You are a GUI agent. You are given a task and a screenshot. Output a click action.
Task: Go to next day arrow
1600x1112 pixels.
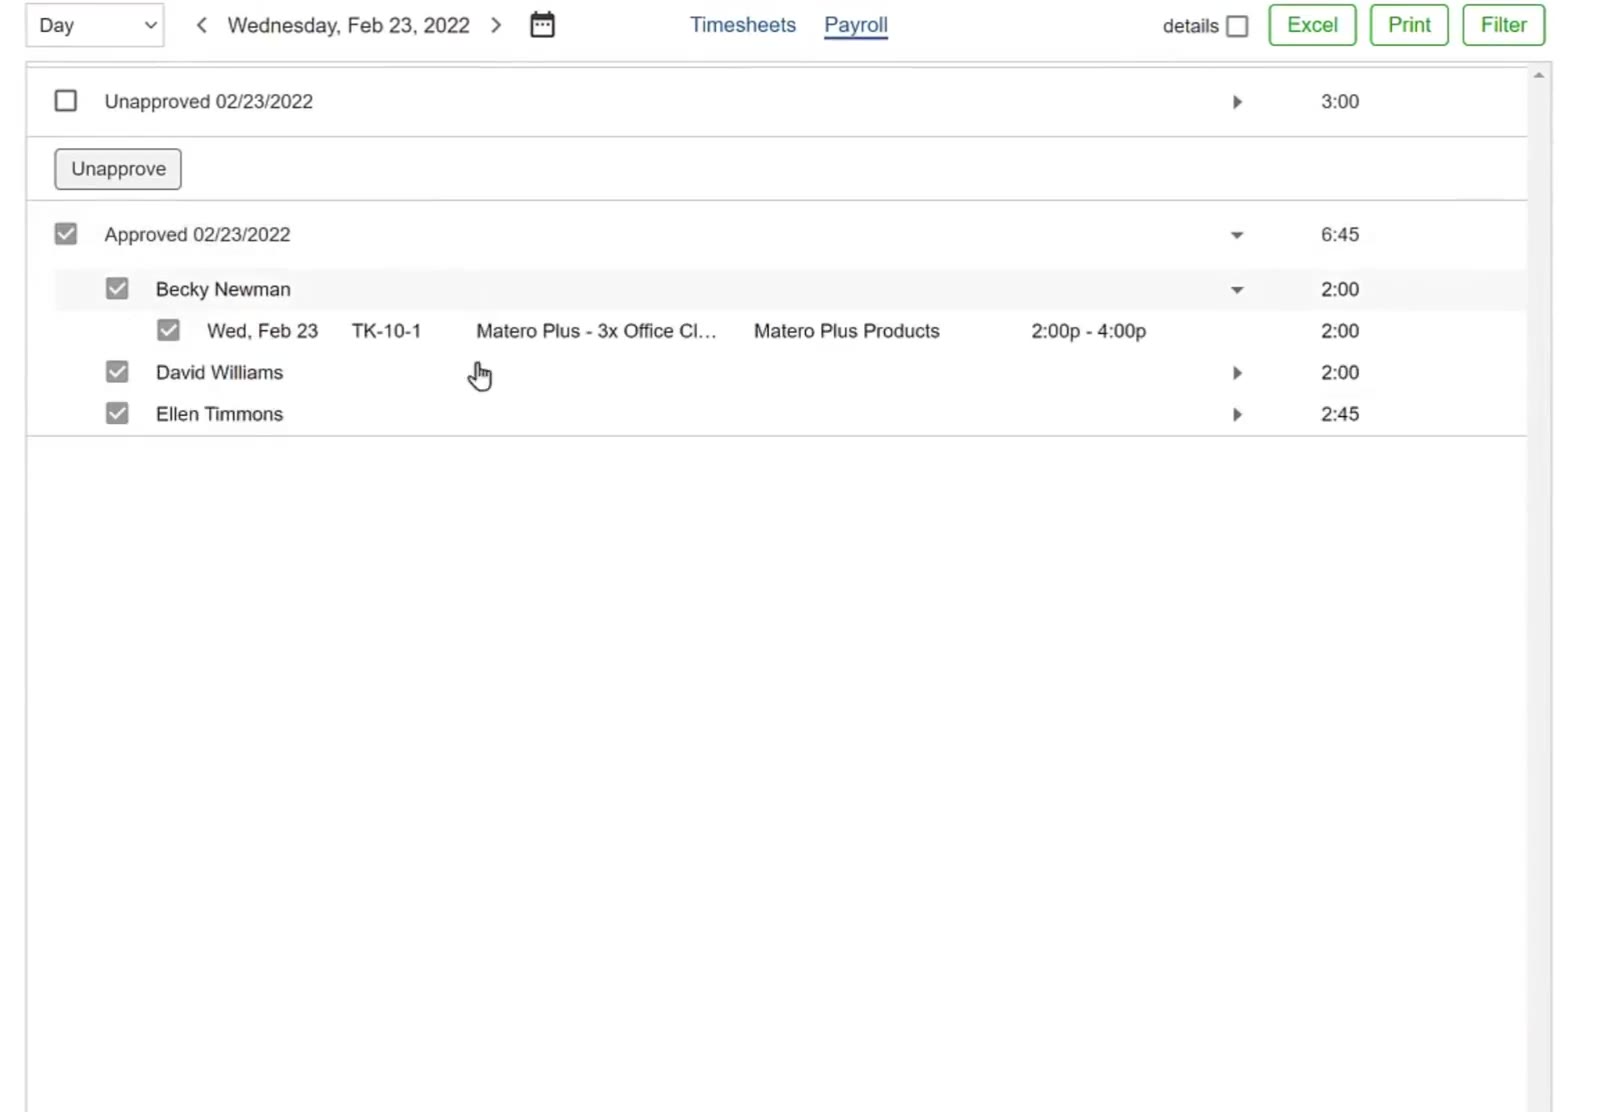point(496,25)
